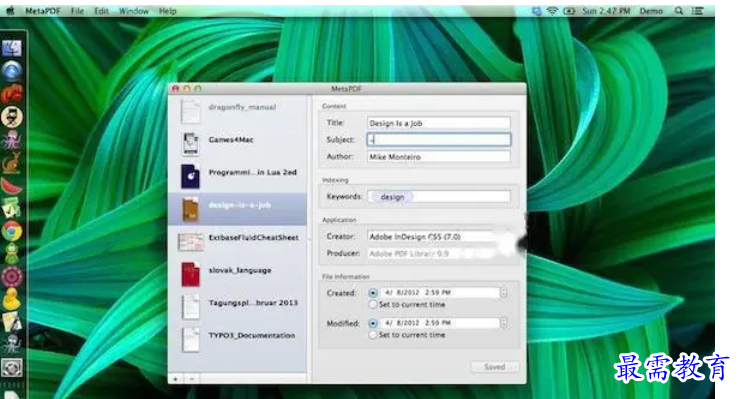Select the fixed date radio for Modified
Image resolution: width=738 pixels, height=399 pixels.
tap(373, 323)
